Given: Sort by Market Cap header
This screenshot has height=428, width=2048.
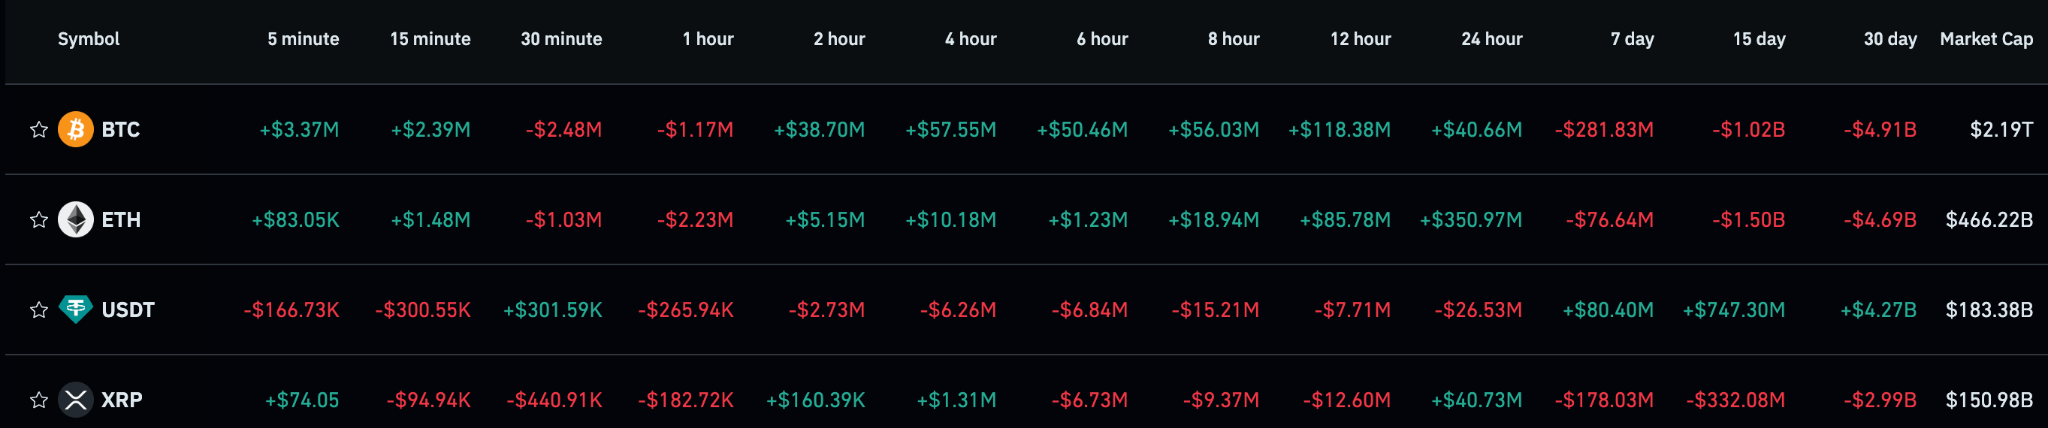Looking at the screenshot, I should click(1986, 39).
